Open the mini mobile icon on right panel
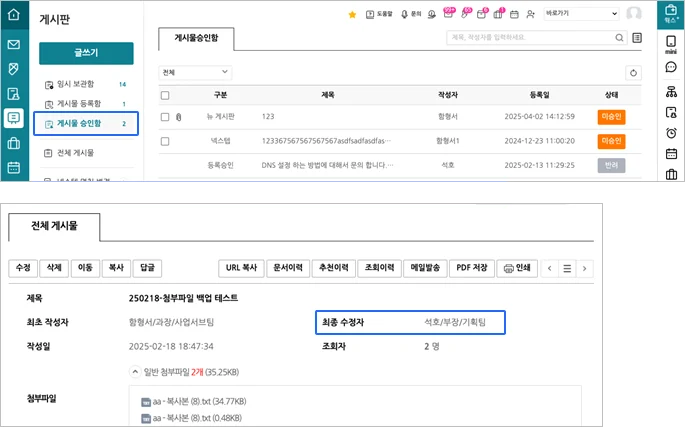This screenshot has width=685, height=427. coord(671,44)
